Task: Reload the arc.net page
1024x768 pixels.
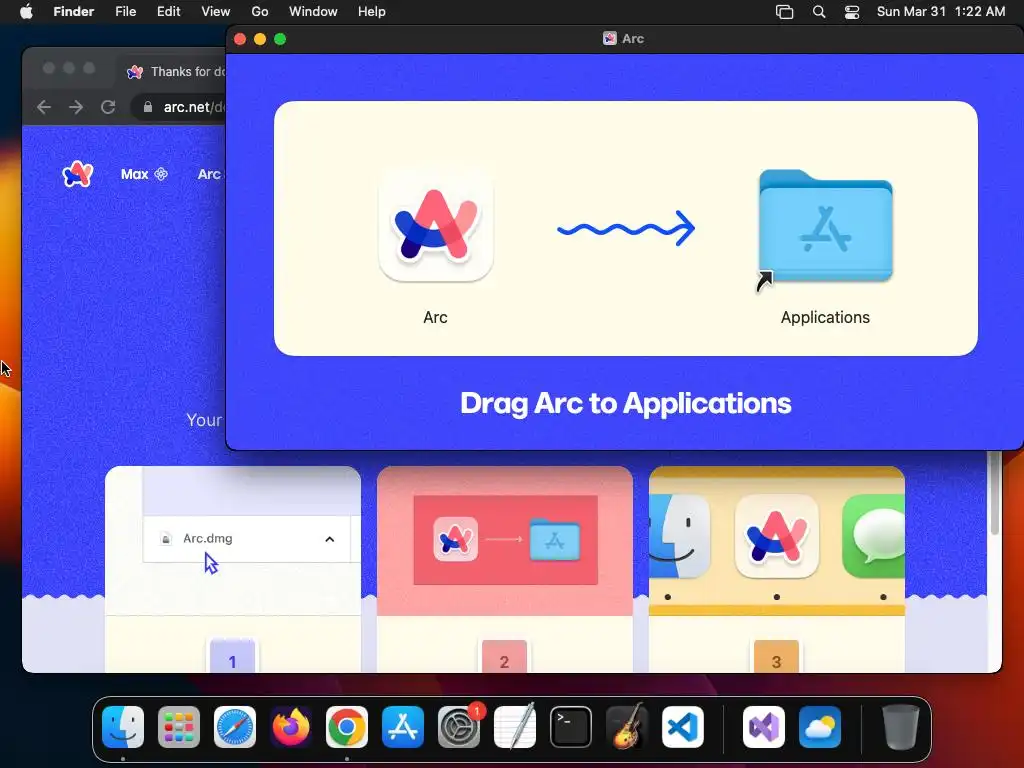Action: click(108, 107)
